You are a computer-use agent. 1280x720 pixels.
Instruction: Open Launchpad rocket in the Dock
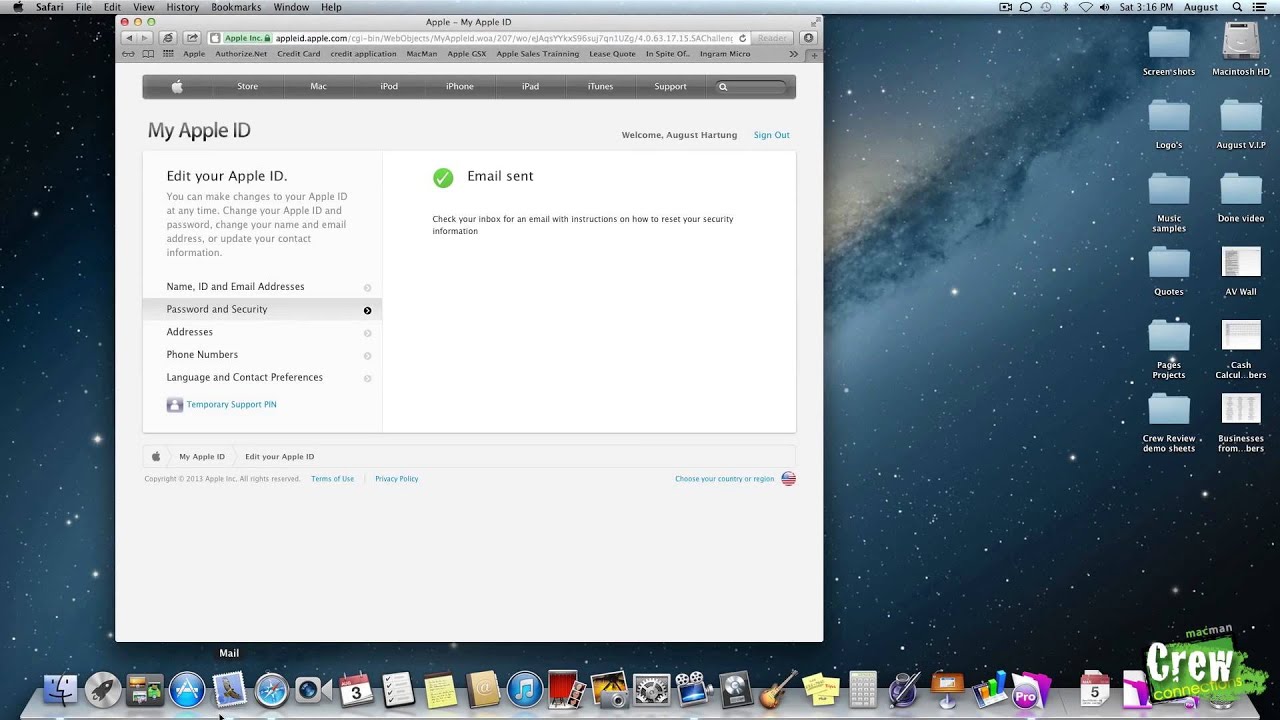103,690
